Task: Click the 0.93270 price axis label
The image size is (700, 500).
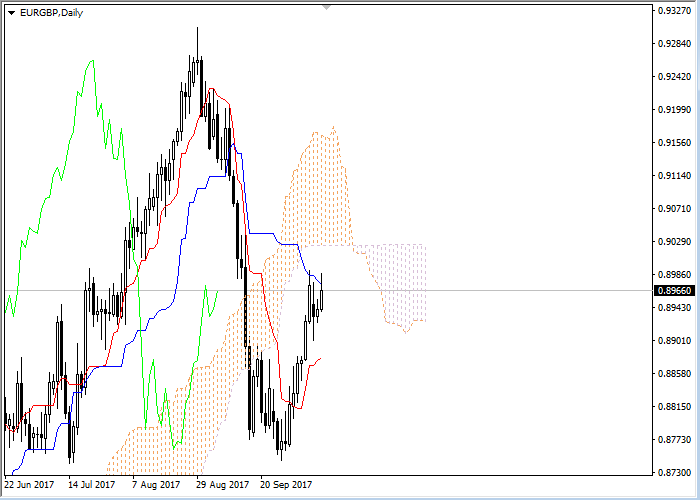Action: coord(674,11)
